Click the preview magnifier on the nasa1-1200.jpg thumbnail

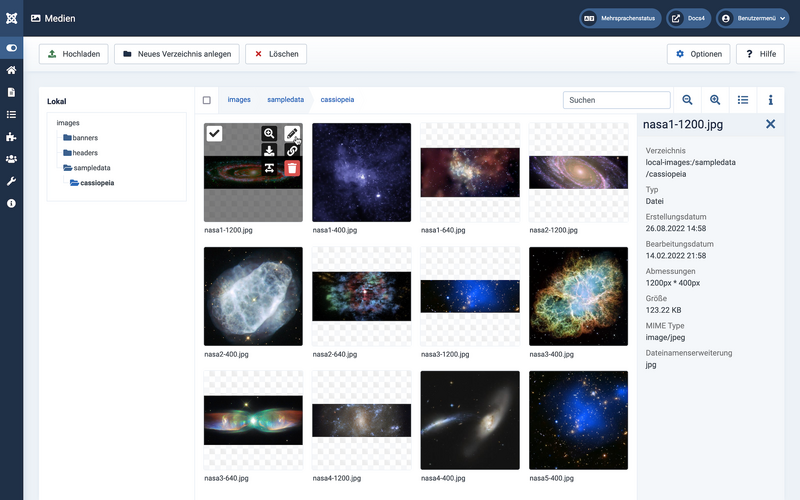[x=269, y=133]
